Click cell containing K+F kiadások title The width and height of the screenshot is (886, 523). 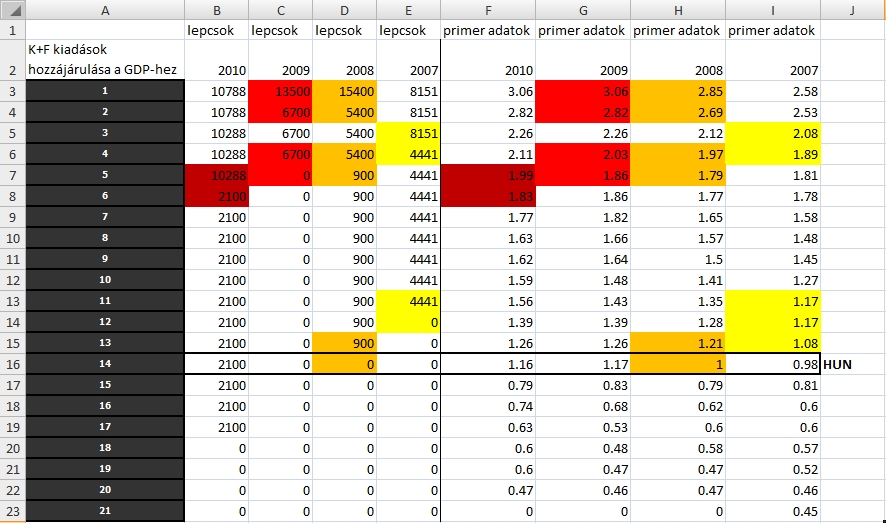104,60
